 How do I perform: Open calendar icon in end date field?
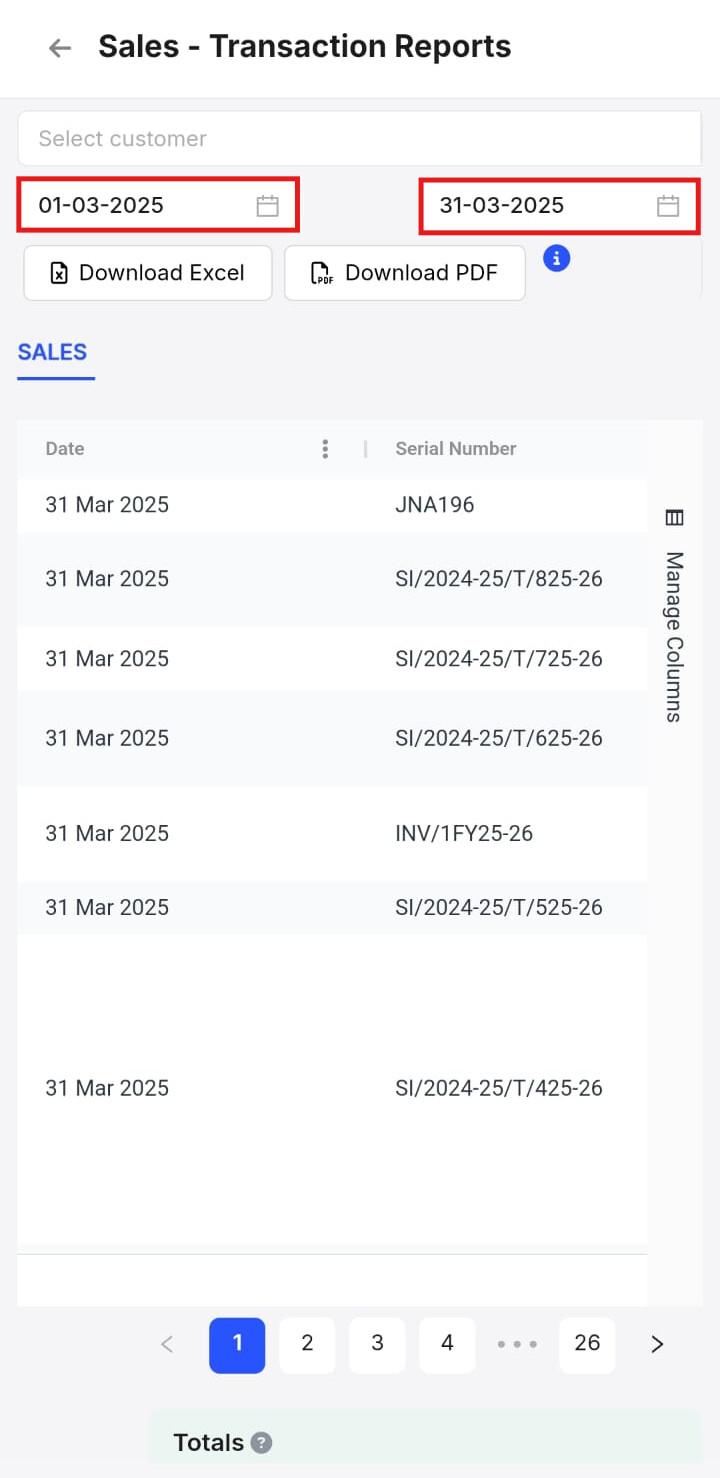click(668, 206)
